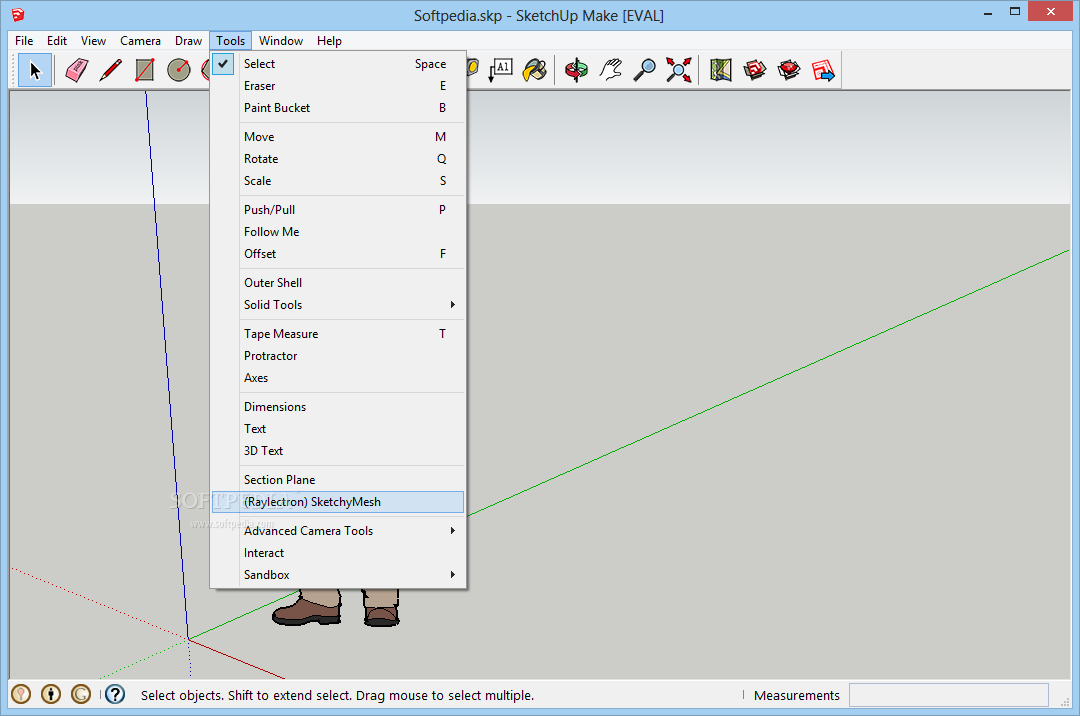Expand the Advanced Camera Tools submenu arrow
Screen dimensions: 1080x716
coord(453,530)
